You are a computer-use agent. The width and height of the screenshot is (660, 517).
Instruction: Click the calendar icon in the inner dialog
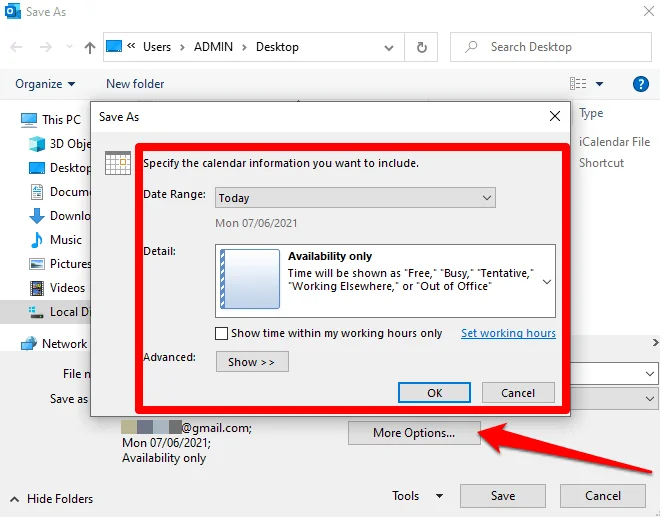pos(118,163)
